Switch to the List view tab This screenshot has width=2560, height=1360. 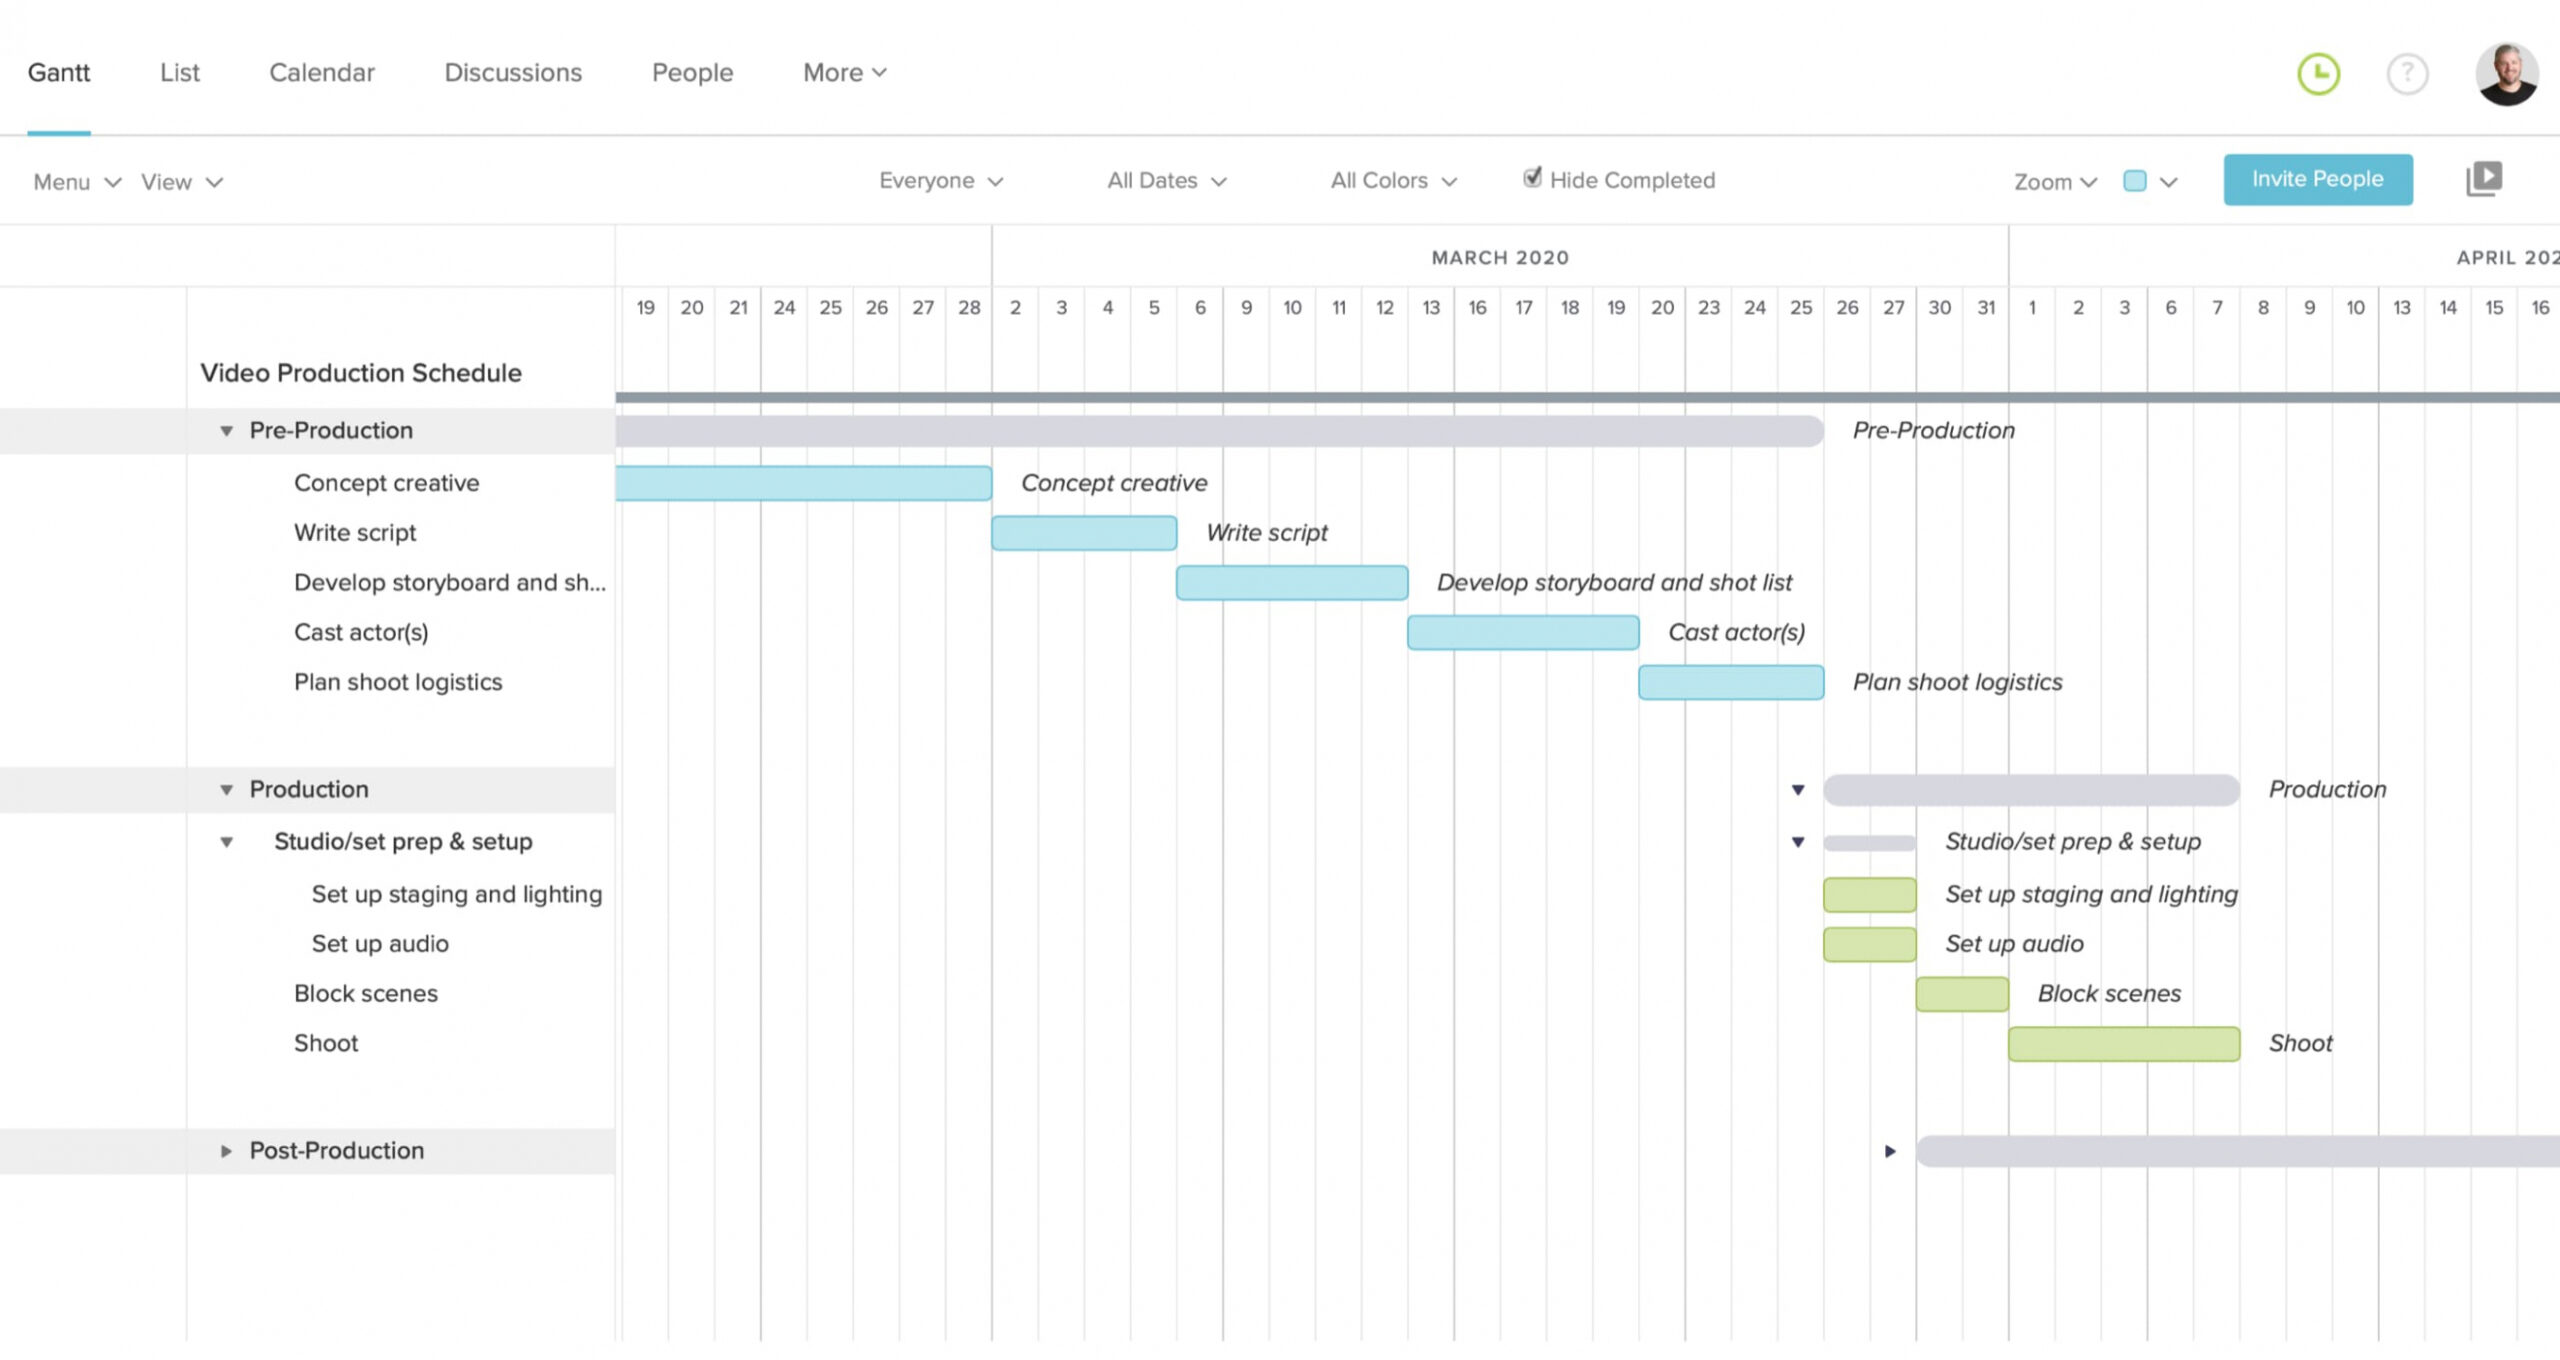pos(179,71)
